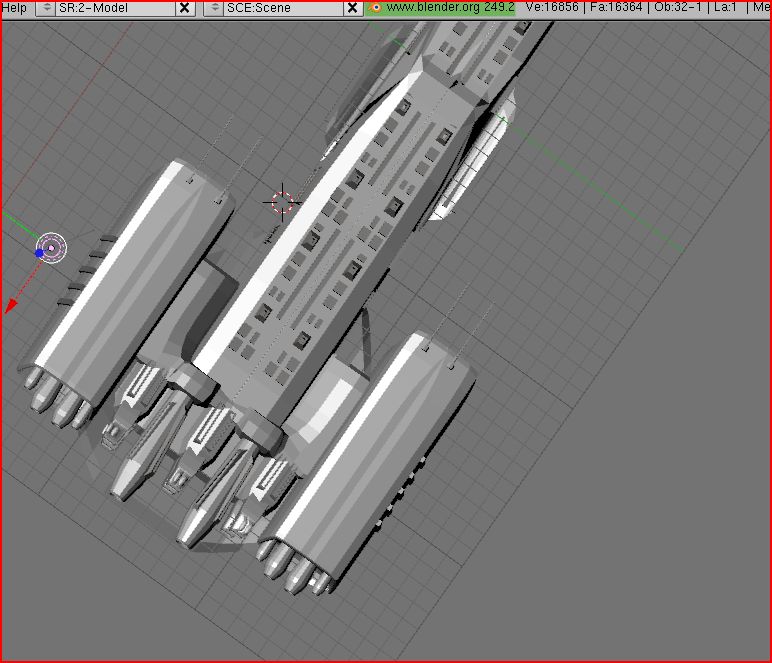Select the lamp object with concentric circles
This screenshot has width=772, height=663.
pos(52,247)
